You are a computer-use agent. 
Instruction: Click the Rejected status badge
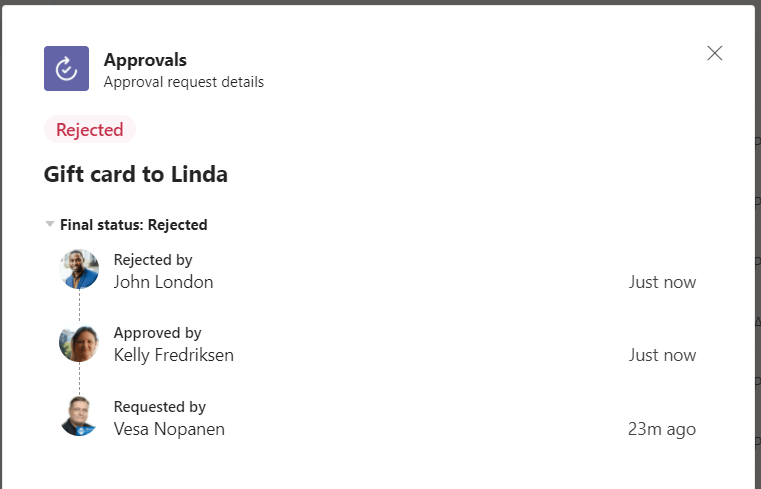coord(89,130)
